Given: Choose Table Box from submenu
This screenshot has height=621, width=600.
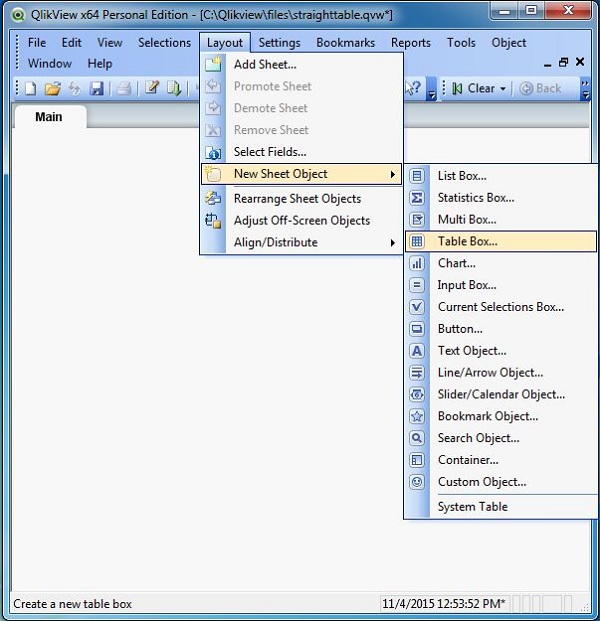Looking at the screenshot, I should [x=501, y=241].
